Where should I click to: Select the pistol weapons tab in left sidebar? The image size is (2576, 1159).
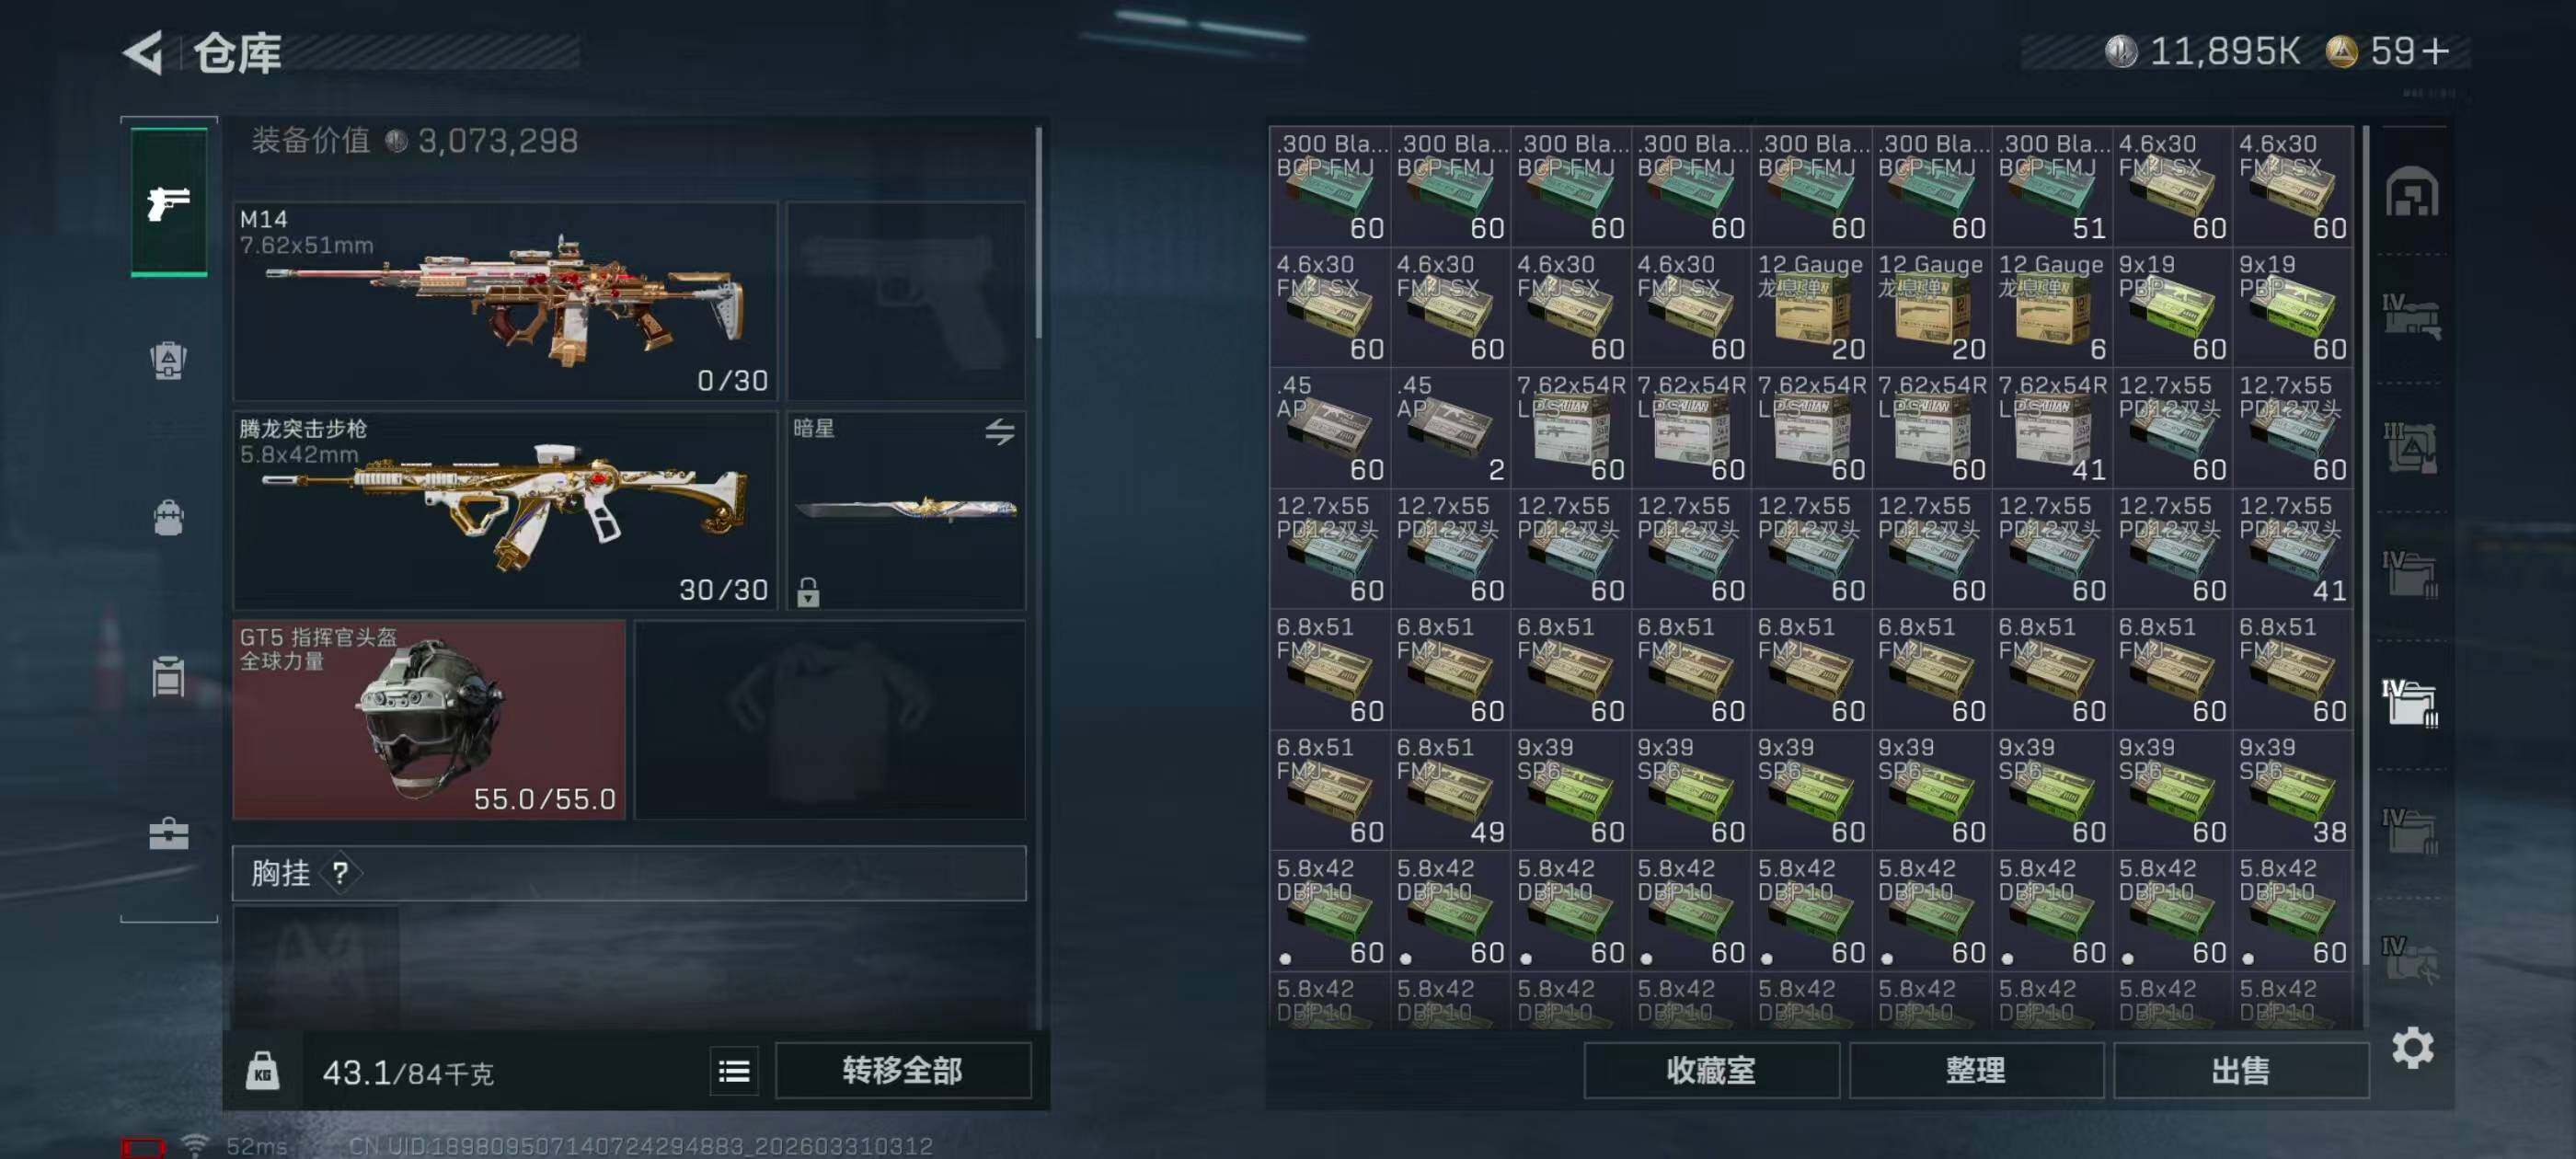[169, 202]
